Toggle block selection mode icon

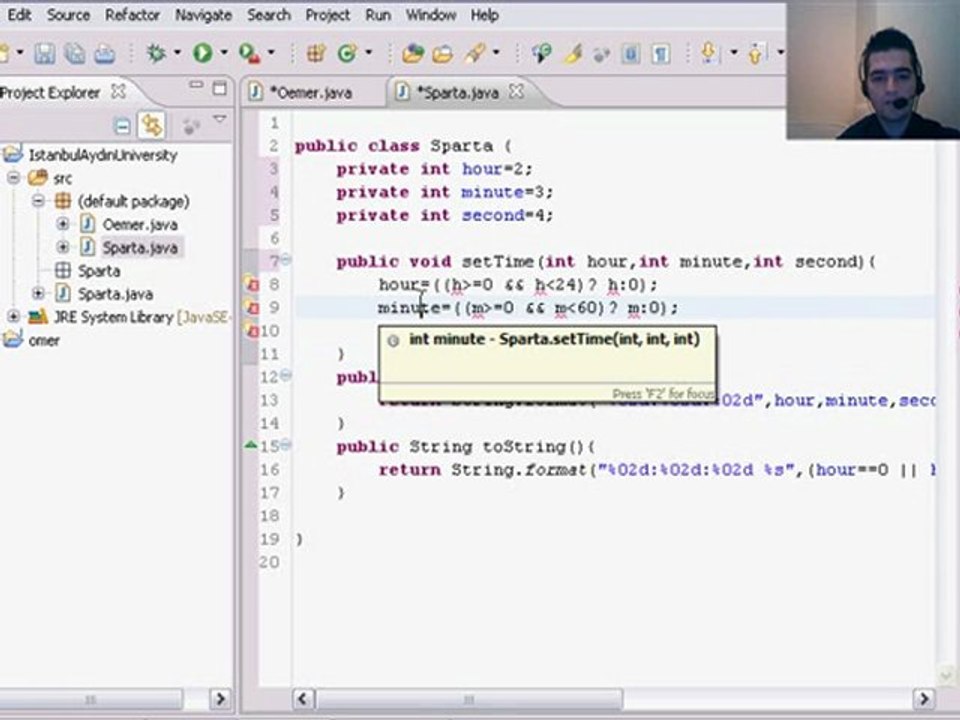coord(630,54)
